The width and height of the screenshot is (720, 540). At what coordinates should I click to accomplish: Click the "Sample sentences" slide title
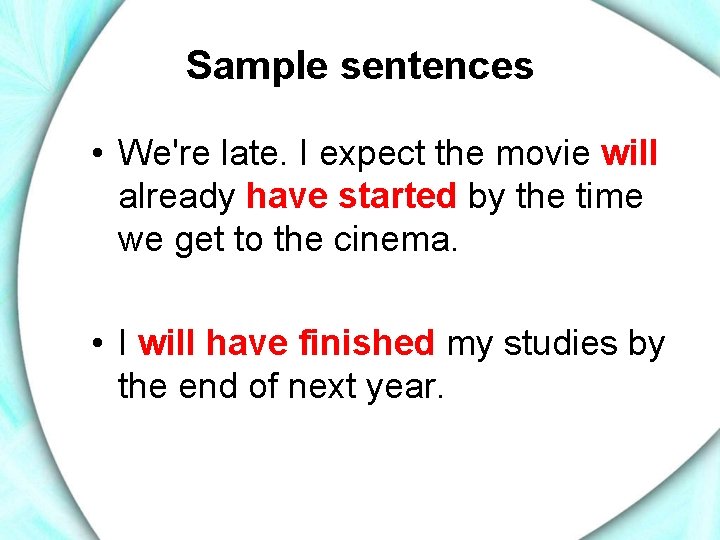click(359, 66)
